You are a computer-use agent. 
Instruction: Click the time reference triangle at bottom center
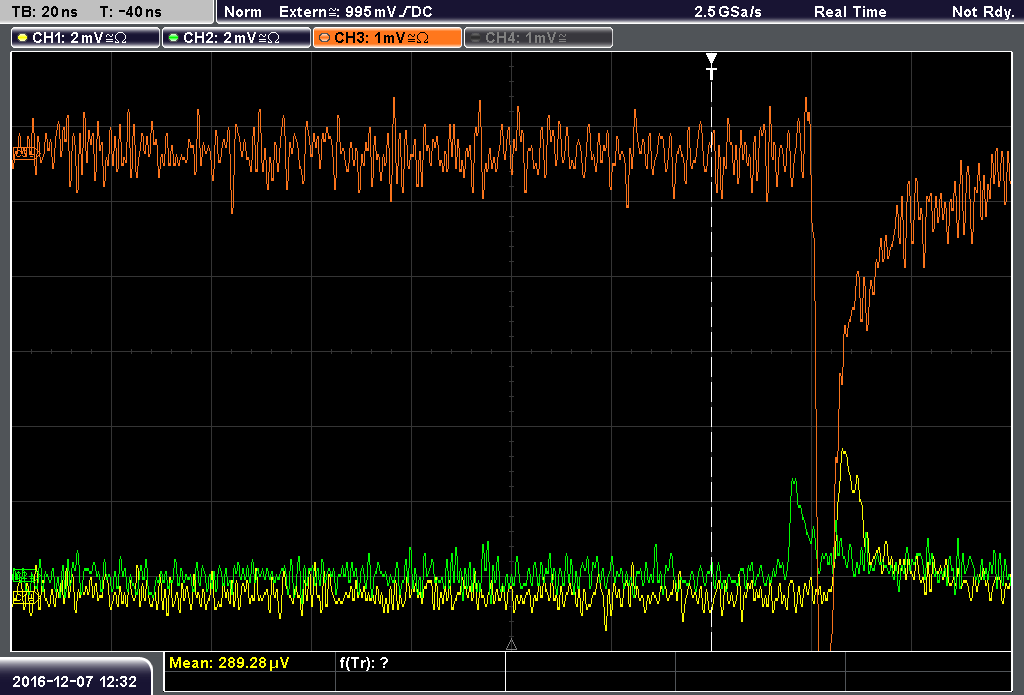click(x=511, y=645)
